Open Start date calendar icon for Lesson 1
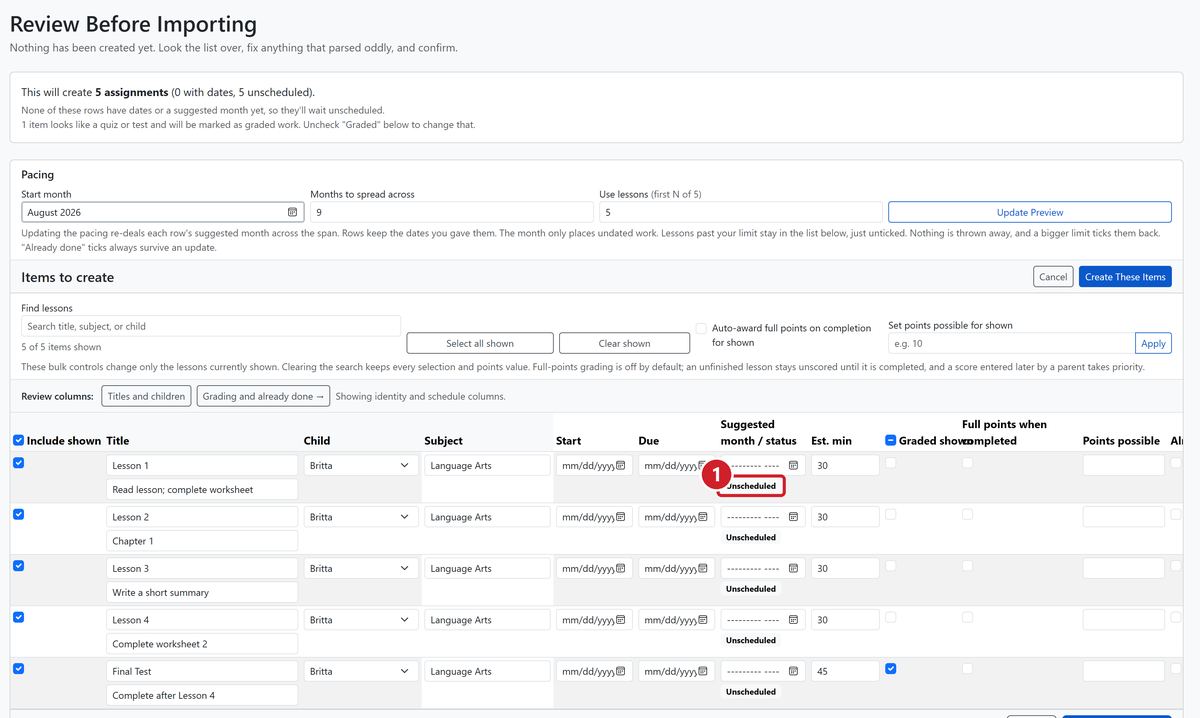 pyautogui.click(x=621, y=465)
